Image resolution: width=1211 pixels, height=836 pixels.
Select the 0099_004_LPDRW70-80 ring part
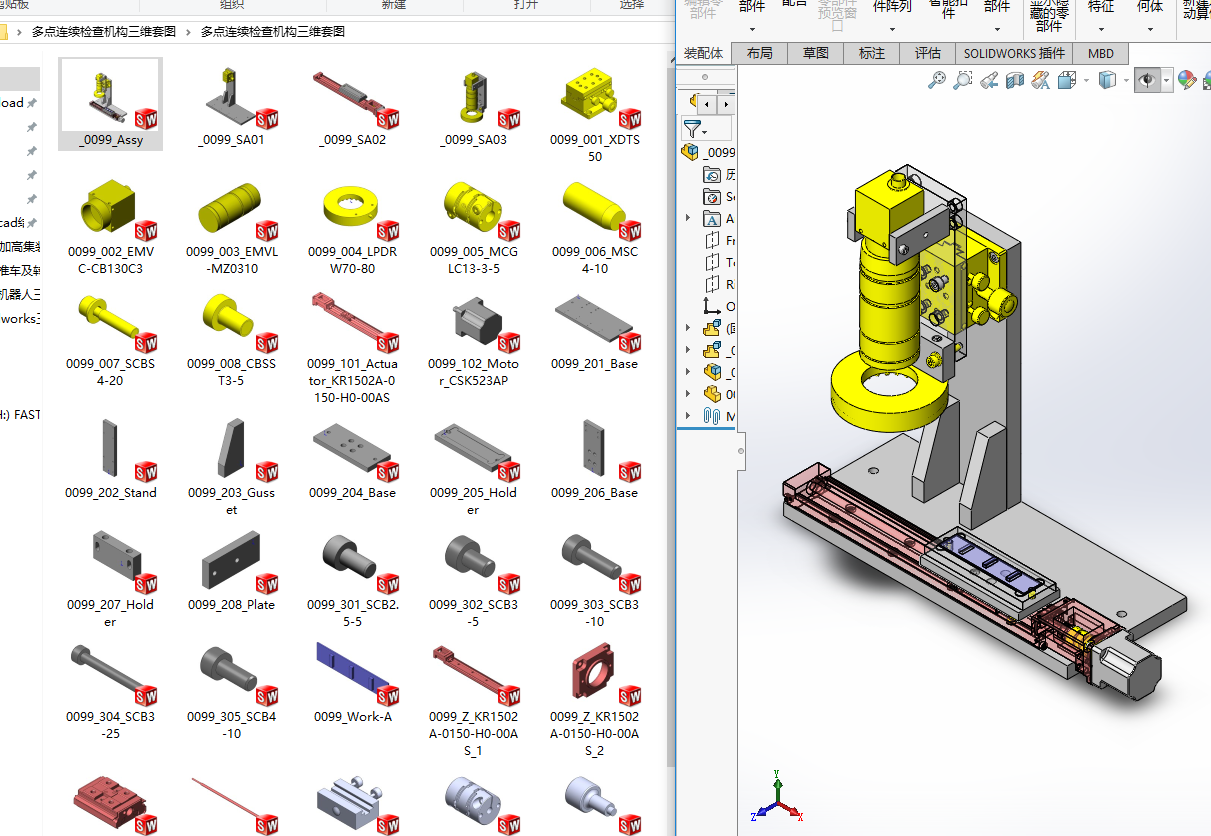[x=352, y=225]
